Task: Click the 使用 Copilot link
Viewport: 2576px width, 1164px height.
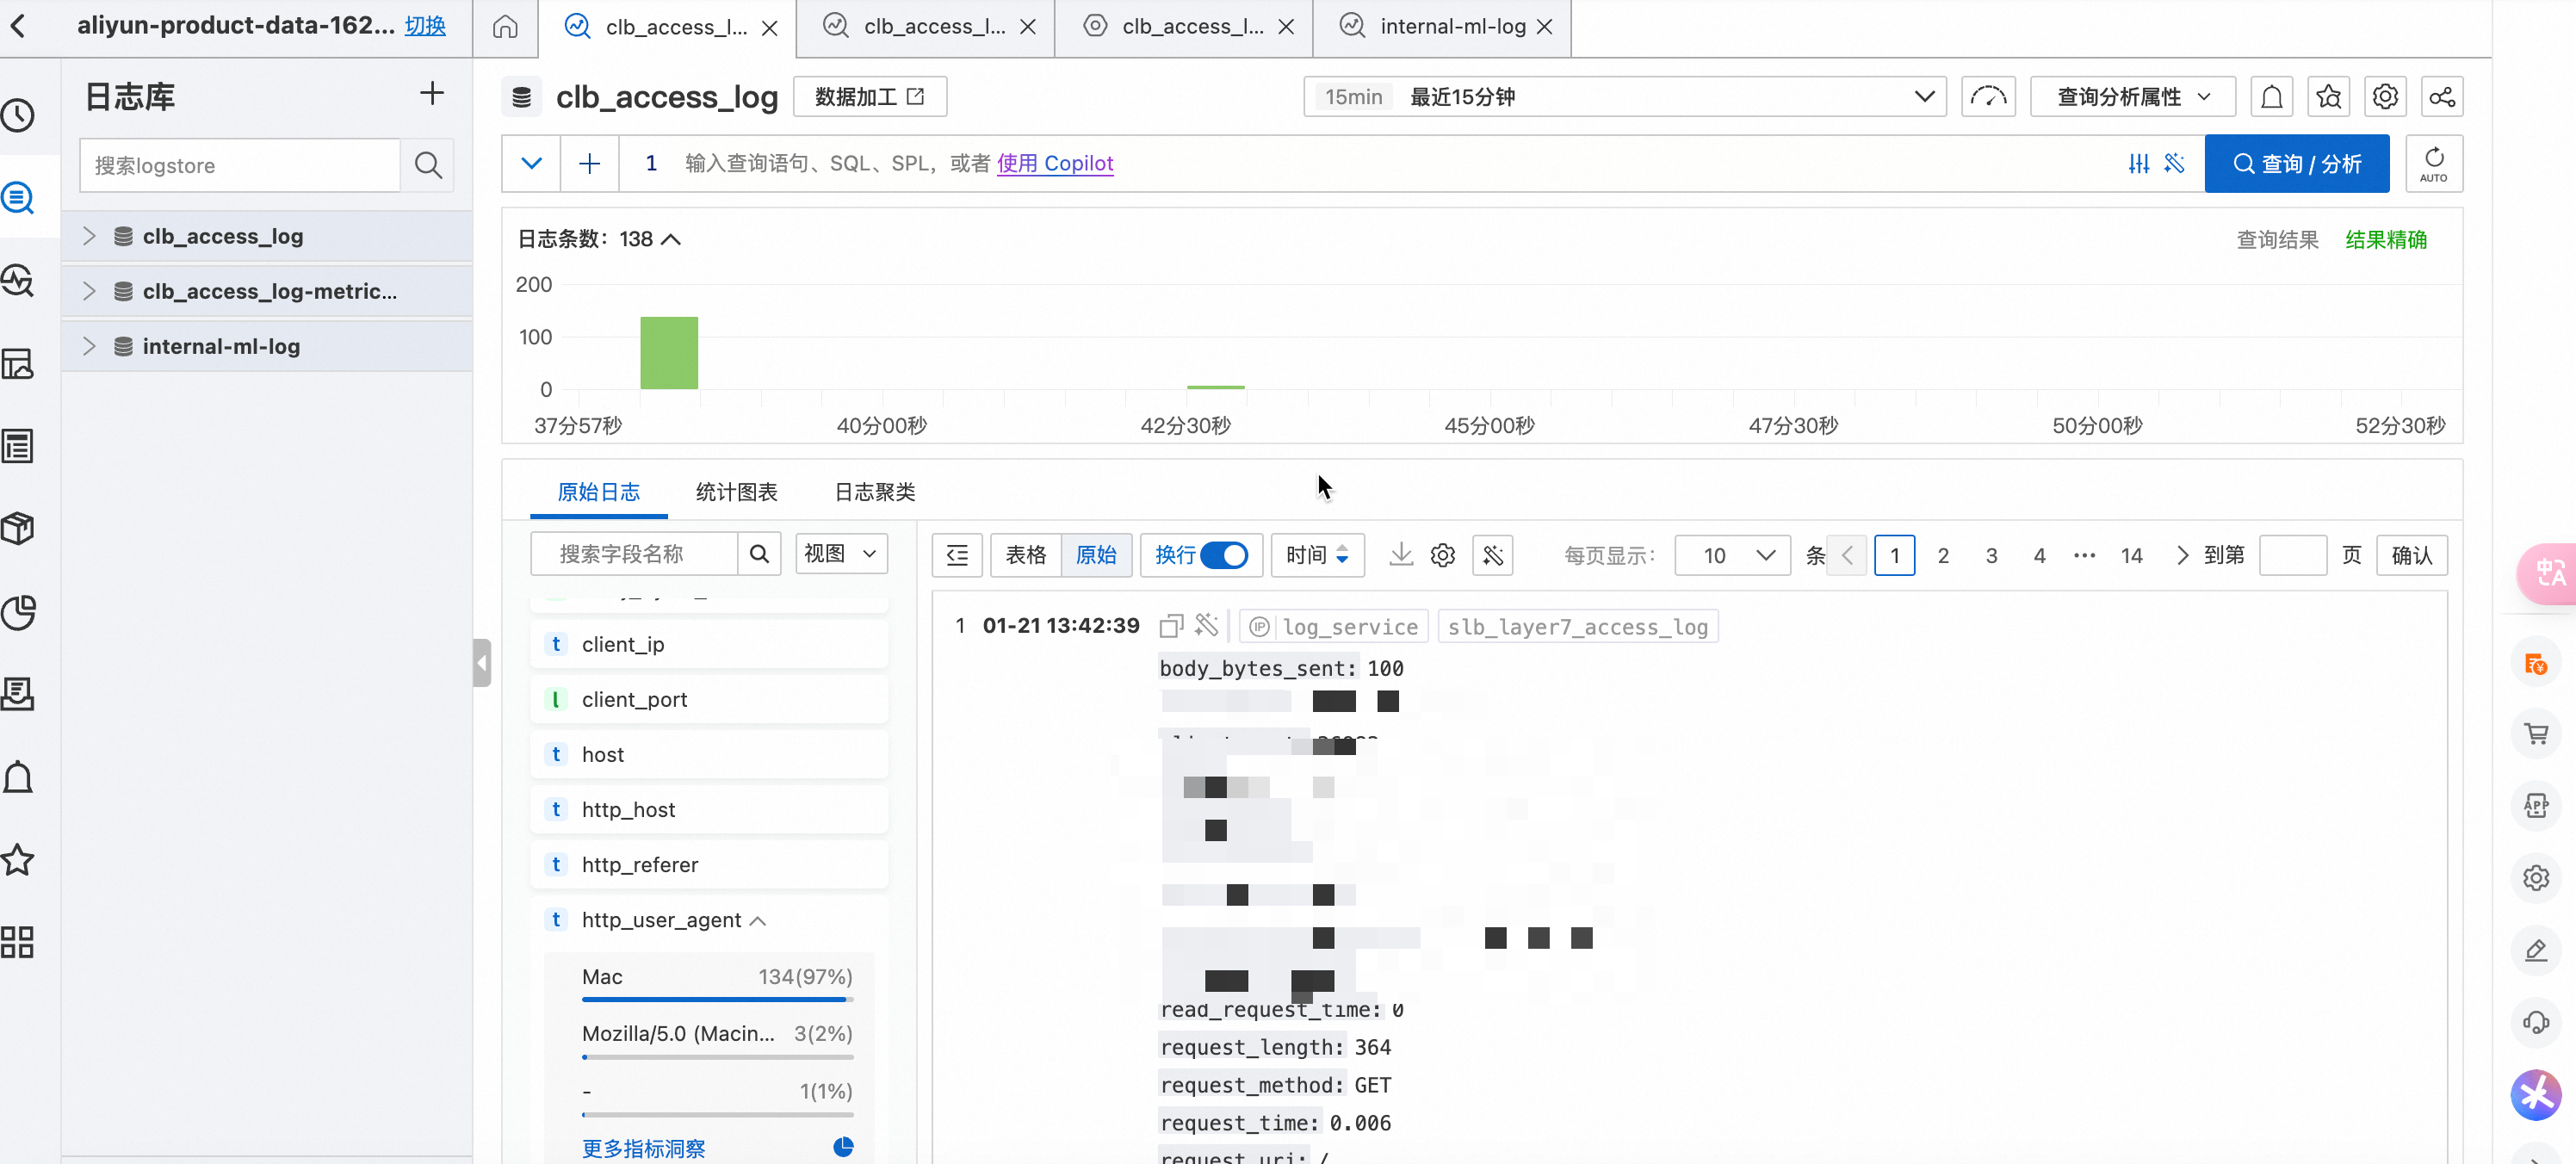Action: tap(1055, 163)
